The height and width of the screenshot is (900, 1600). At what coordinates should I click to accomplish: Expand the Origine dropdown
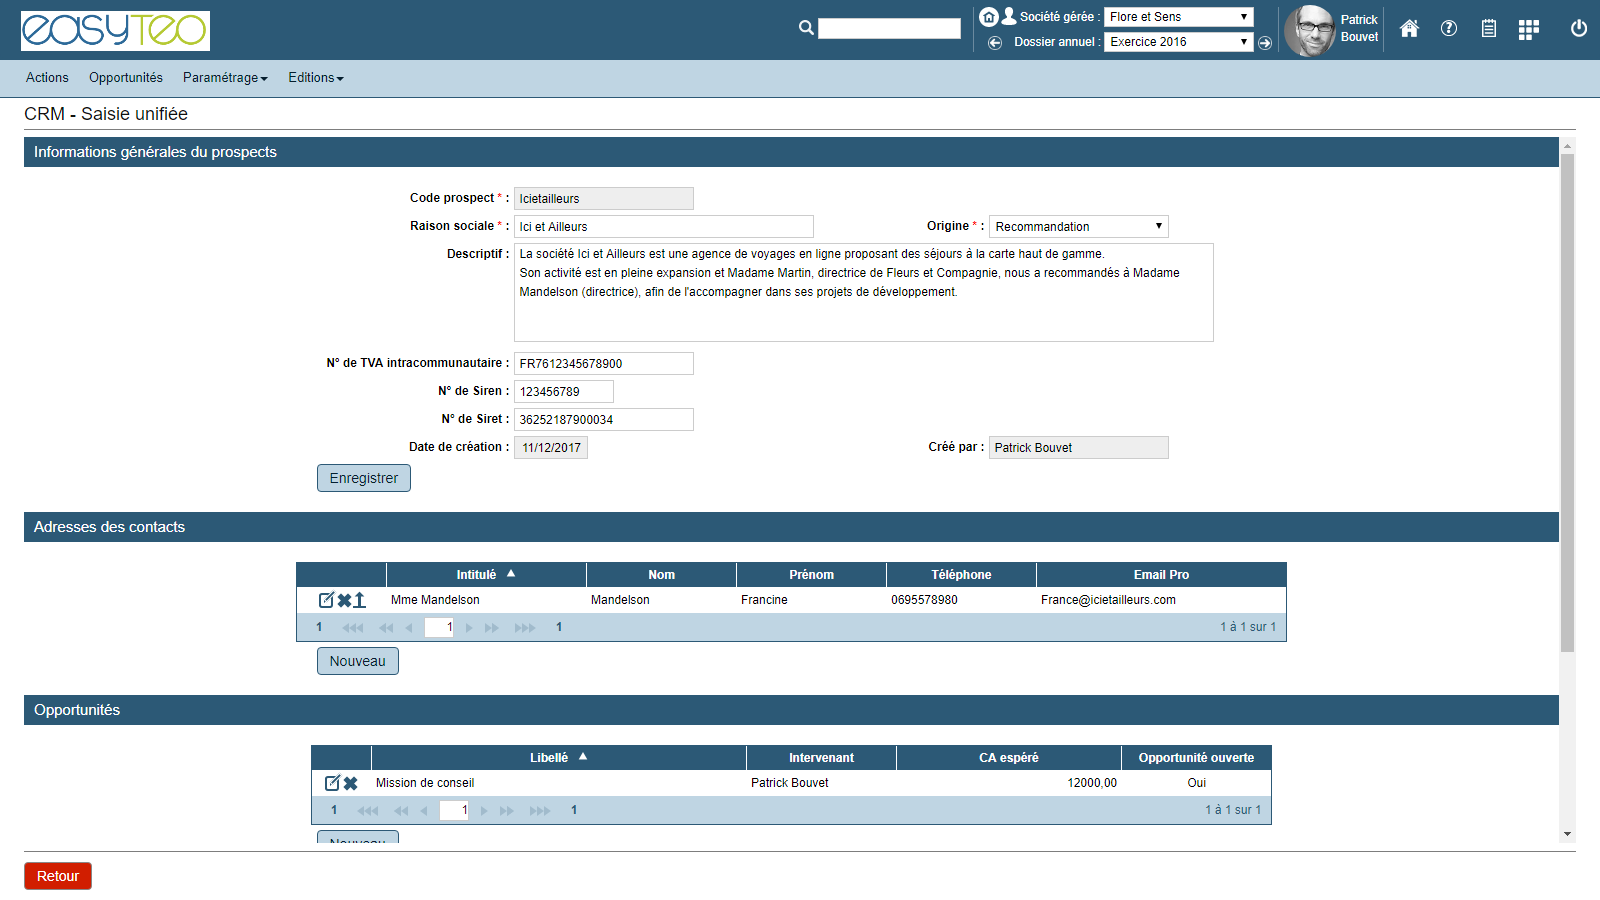[x=1078, y=227]
